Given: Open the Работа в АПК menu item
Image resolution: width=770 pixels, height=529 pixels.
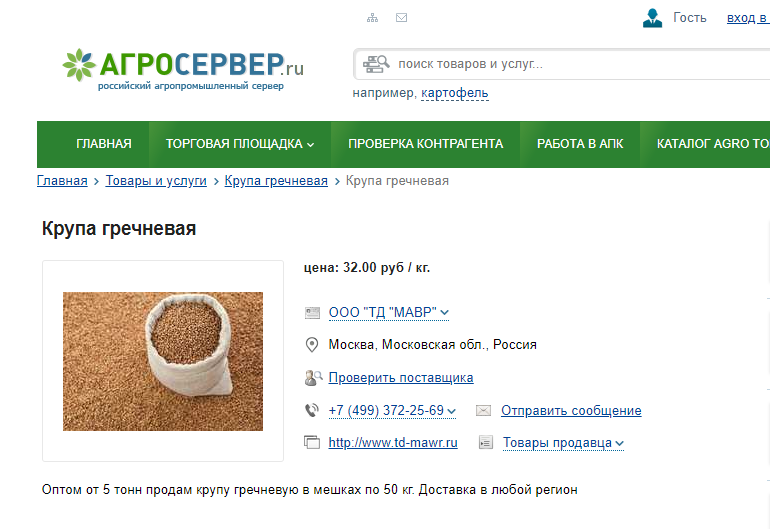Looking at the screenshot, I should tap(580, 144).
